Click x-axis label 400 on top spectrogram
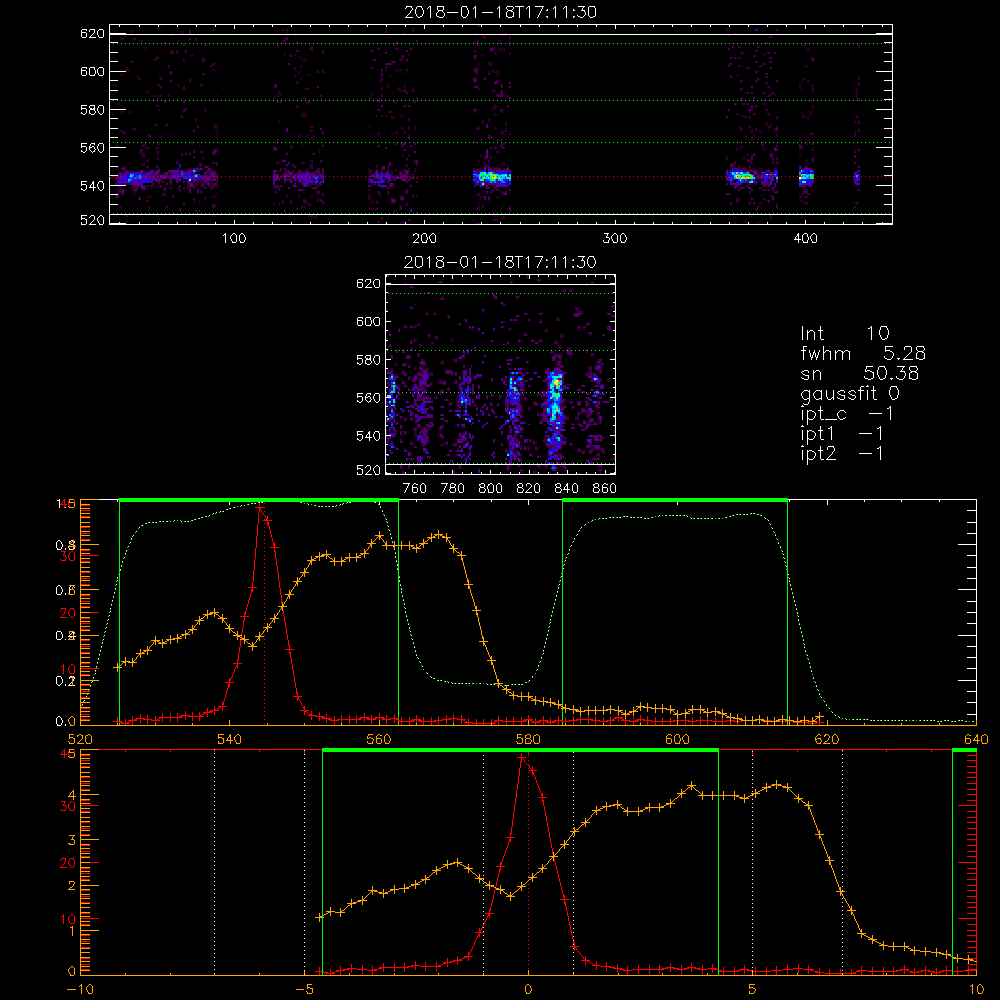1000x1000 pixels. [805, 239]
